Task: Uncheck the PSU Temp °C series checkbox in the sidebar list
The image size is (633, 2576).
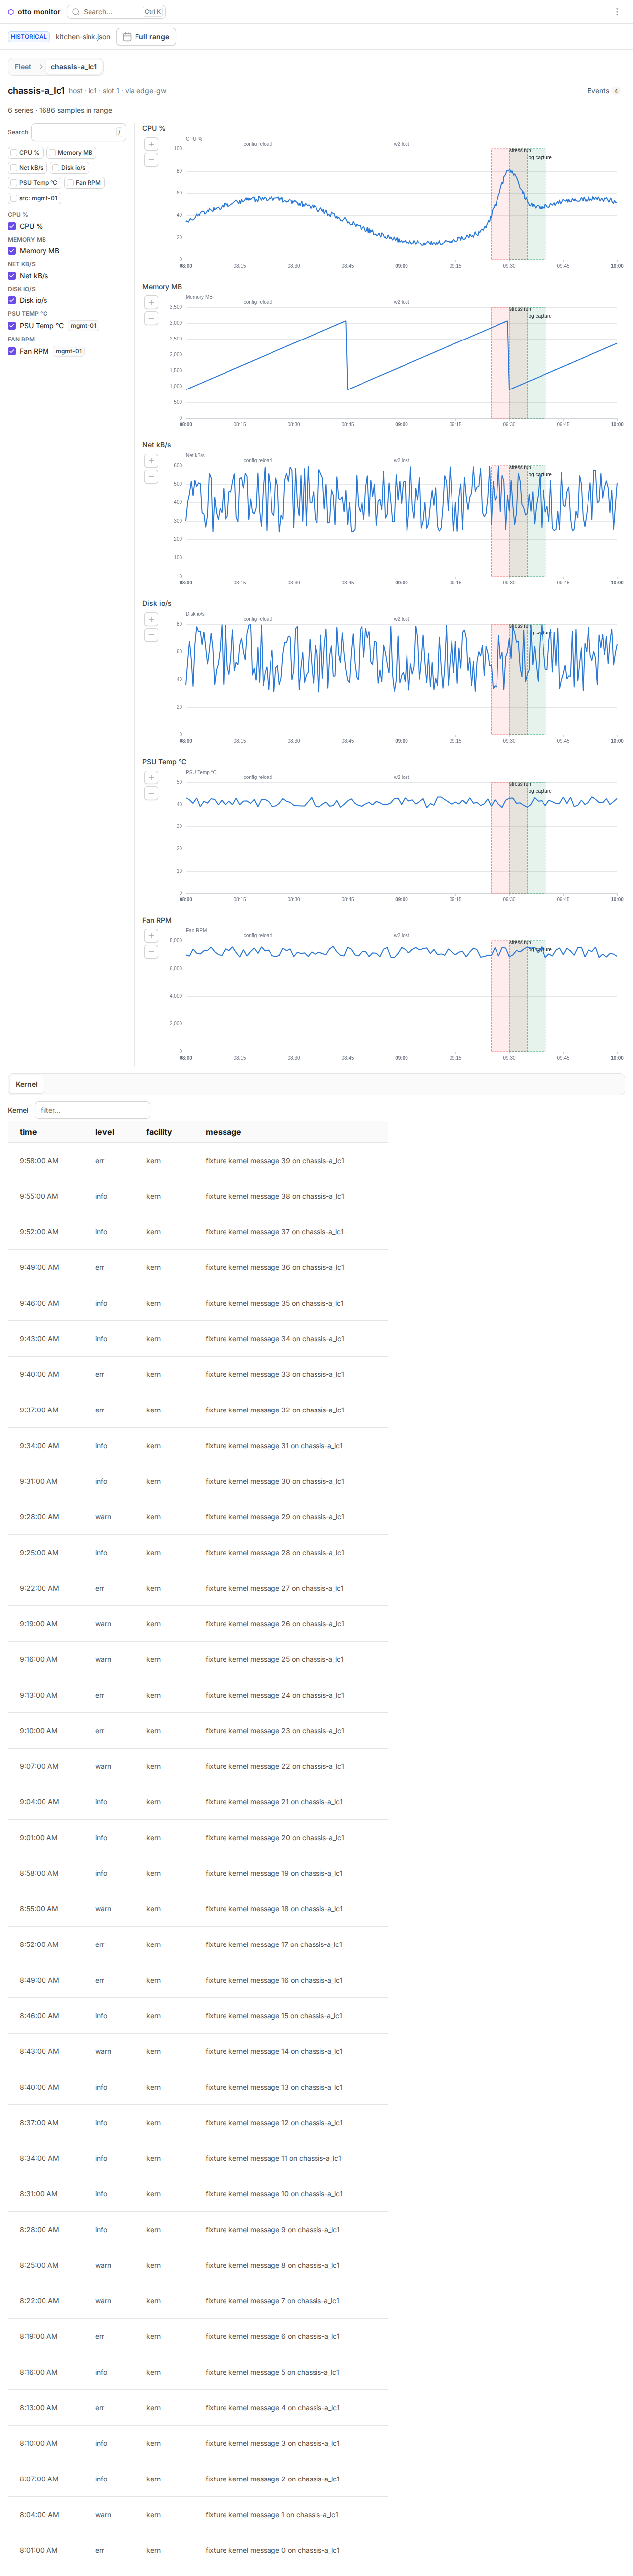Action: pos(12,325)
